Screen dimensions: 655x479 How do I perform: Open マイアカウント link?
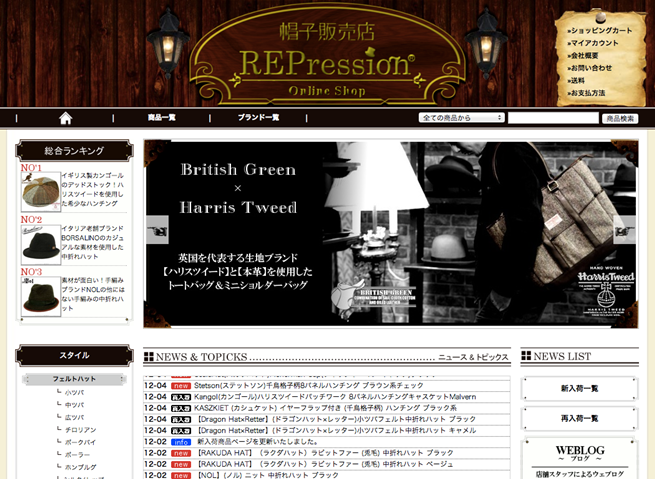click(593, 43)
